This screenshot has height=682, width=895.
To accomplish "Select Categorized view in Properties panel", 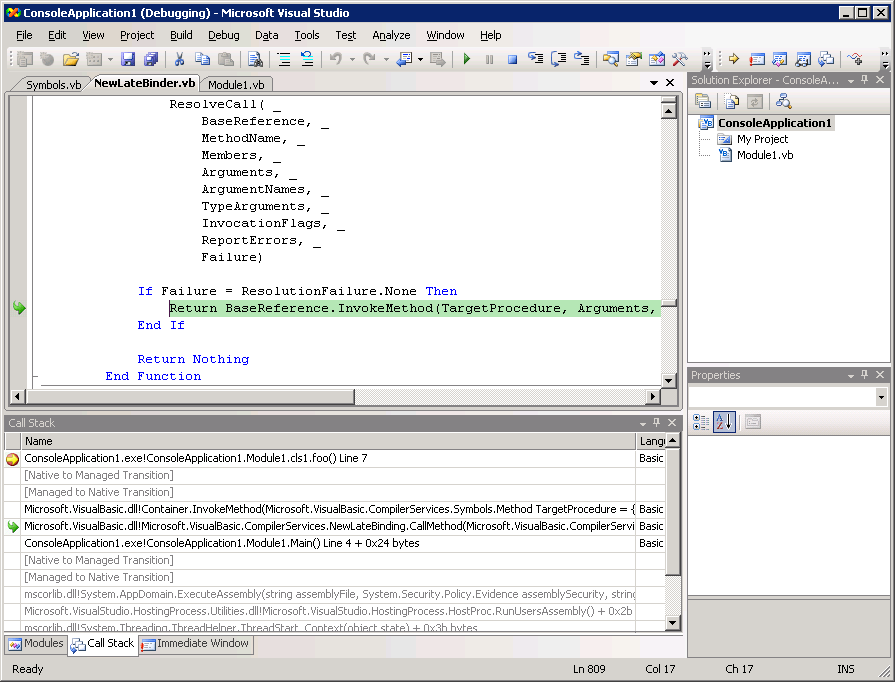I will 701,422.
